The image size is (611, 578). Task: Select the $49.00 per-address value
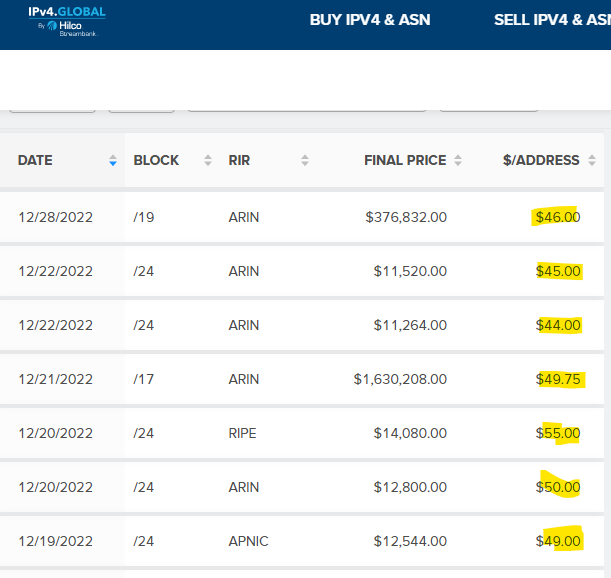click(x=558, y=541)
